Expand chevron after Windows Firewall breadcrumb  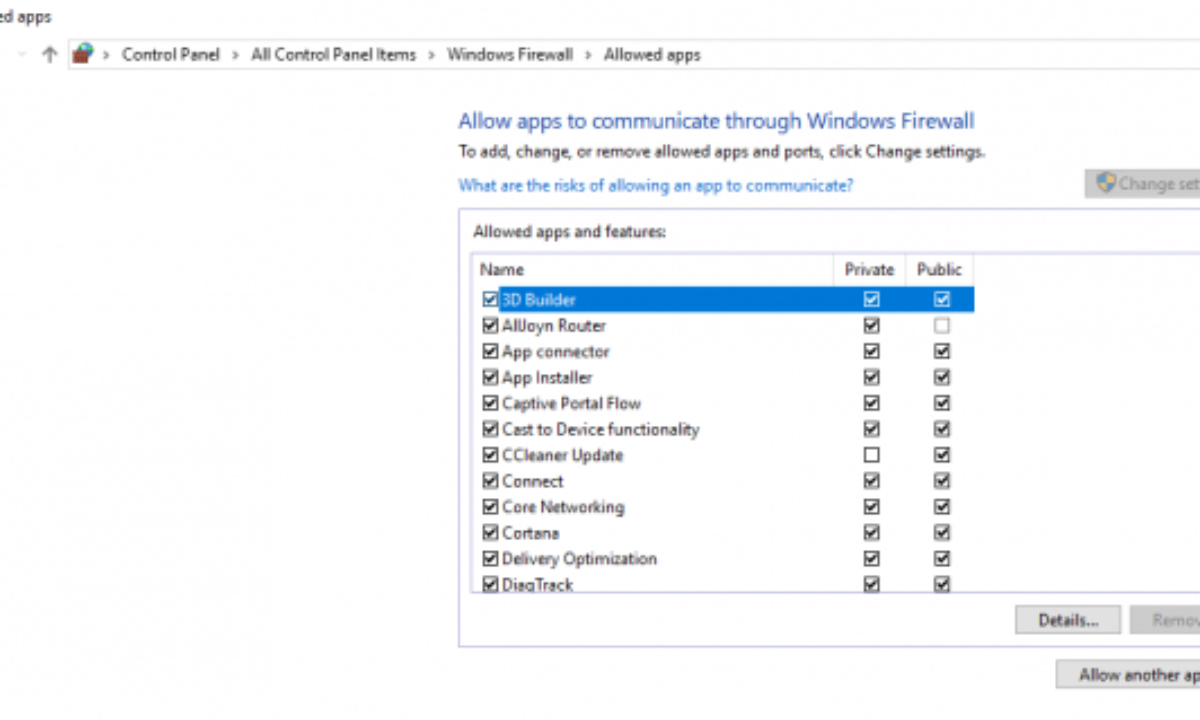(x=588, y=55)
